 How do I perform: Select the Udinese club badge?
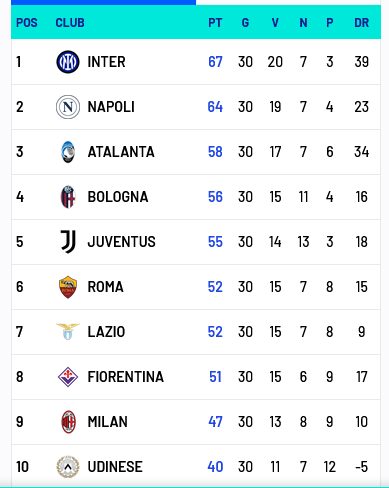(68, 467)
